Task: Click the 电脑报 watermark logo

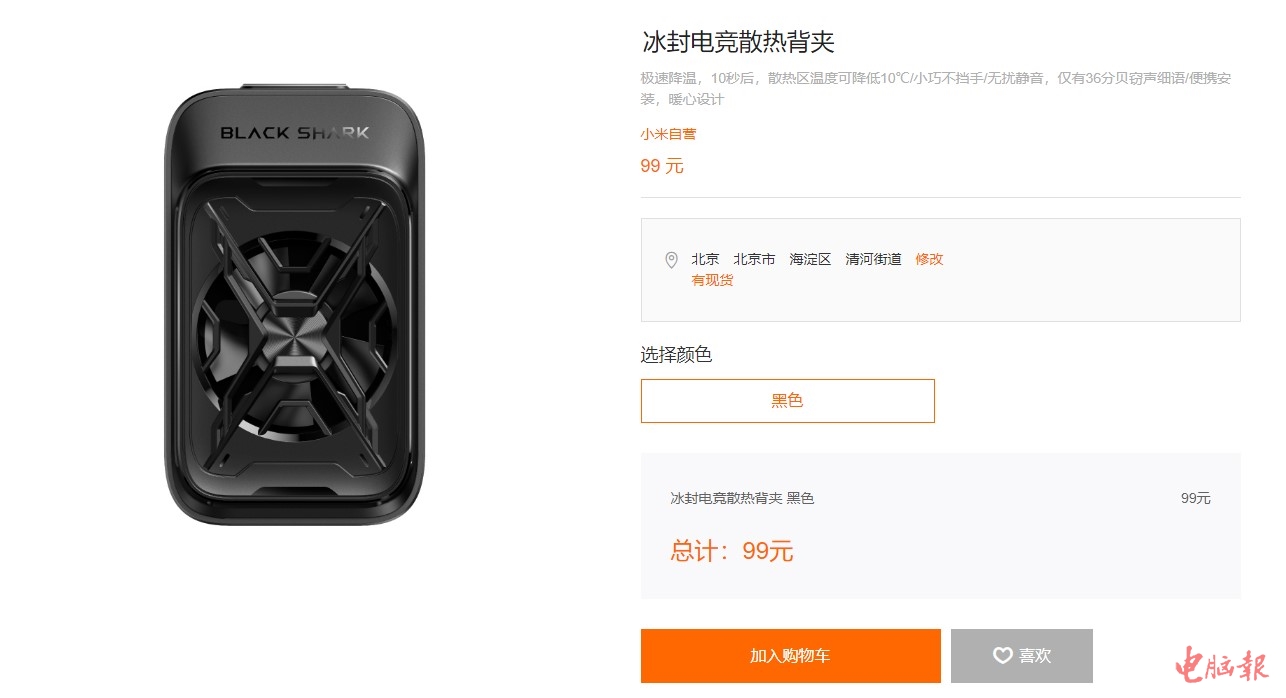Action: tap(1221, 665)
